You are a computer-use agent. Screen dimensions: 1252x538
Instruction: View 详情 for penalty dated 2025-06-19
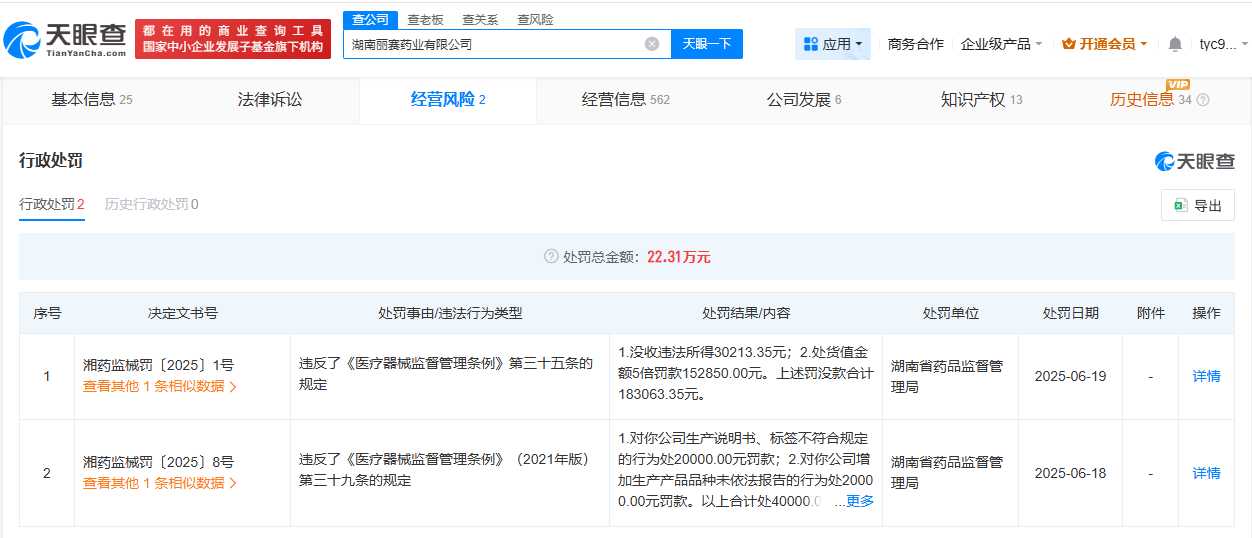1206,376
